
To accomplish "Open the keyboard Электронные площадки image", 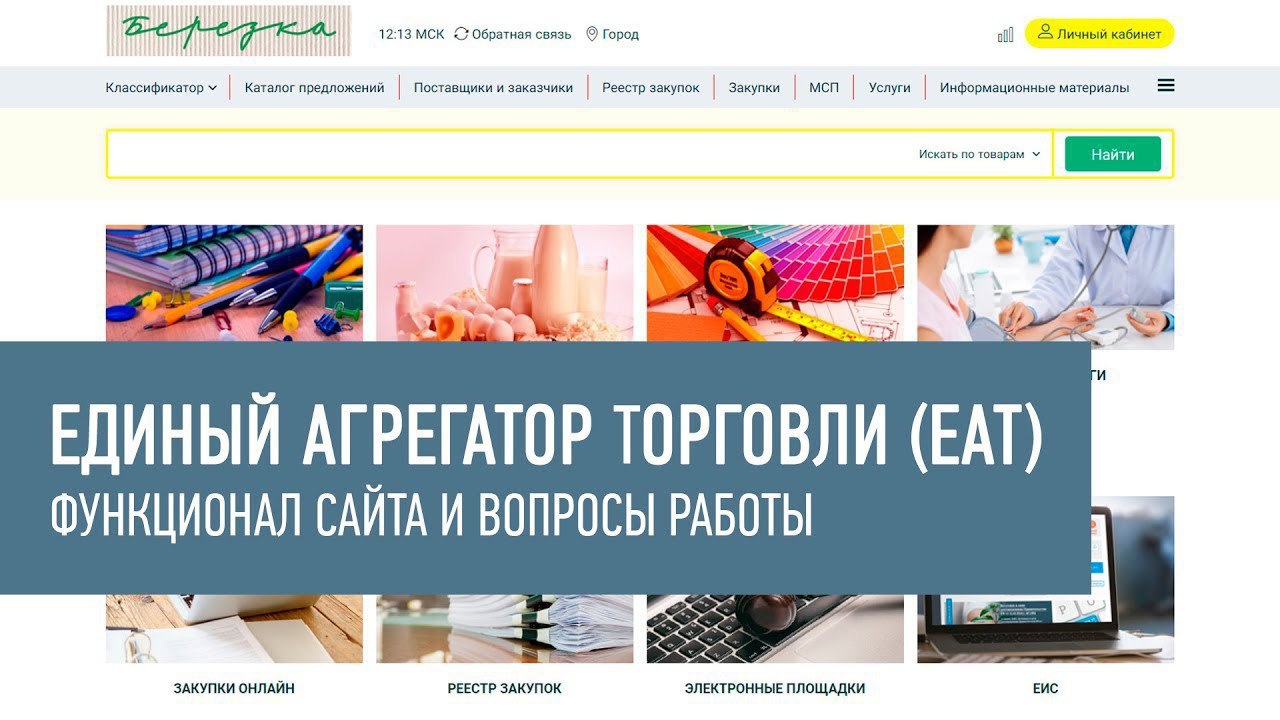I will [775, 628].
